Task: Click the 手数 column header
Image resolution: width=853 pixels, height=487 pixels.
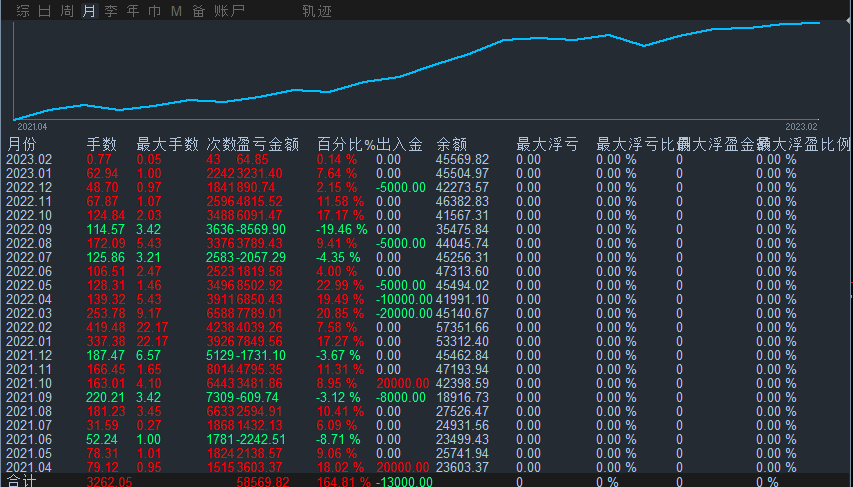Action: pos(102,144)
